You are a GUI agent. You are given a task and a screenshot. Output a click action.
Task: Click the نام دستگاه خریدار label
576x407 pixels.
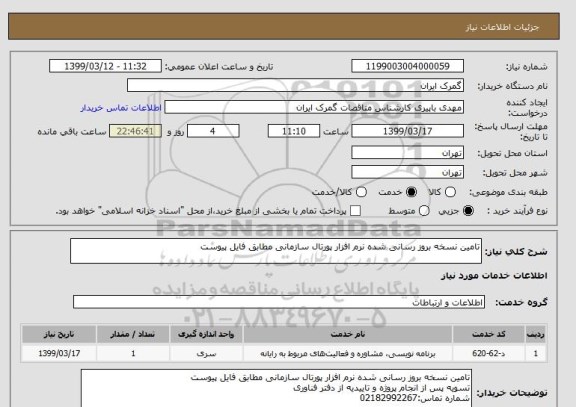tap(512, 86)
